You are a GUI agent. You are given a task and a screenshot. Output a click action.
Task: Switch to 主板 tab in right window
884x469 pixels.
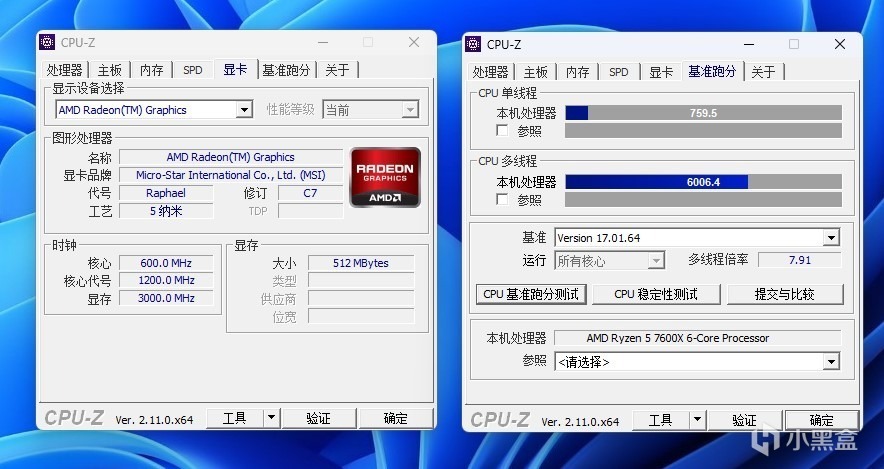point(536,72)
